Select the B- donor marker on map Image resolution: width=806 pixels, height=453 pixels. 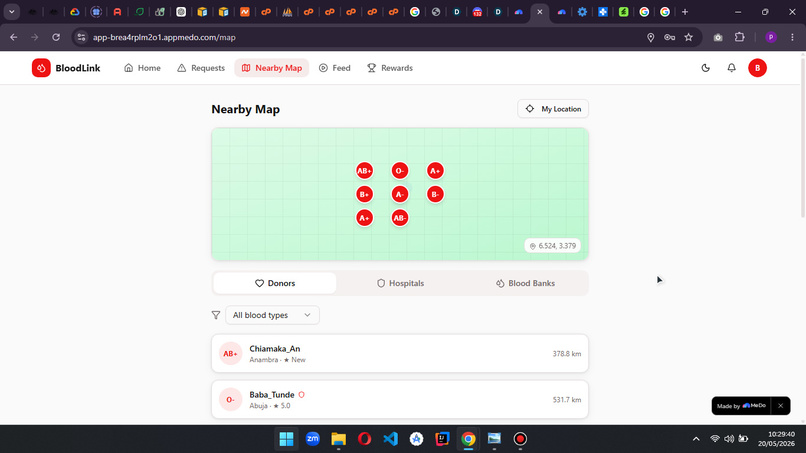coord(435,194)
